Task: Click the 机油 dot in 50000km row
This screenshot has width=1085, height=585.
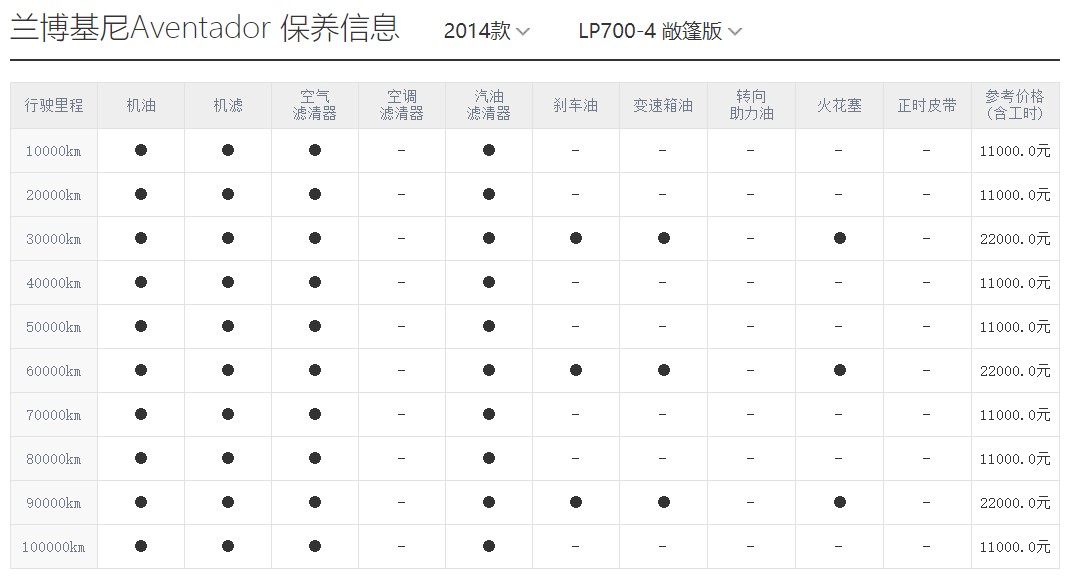Action: [x=141, y=326]
